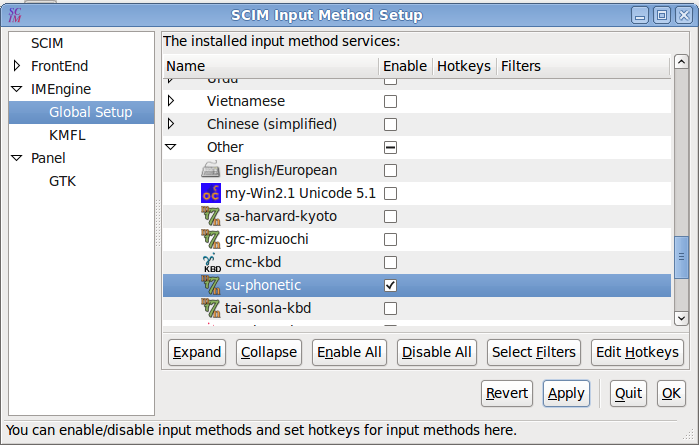Collapse the Other group
This screenshot has width=699, height=445.
tap(171, 147)
